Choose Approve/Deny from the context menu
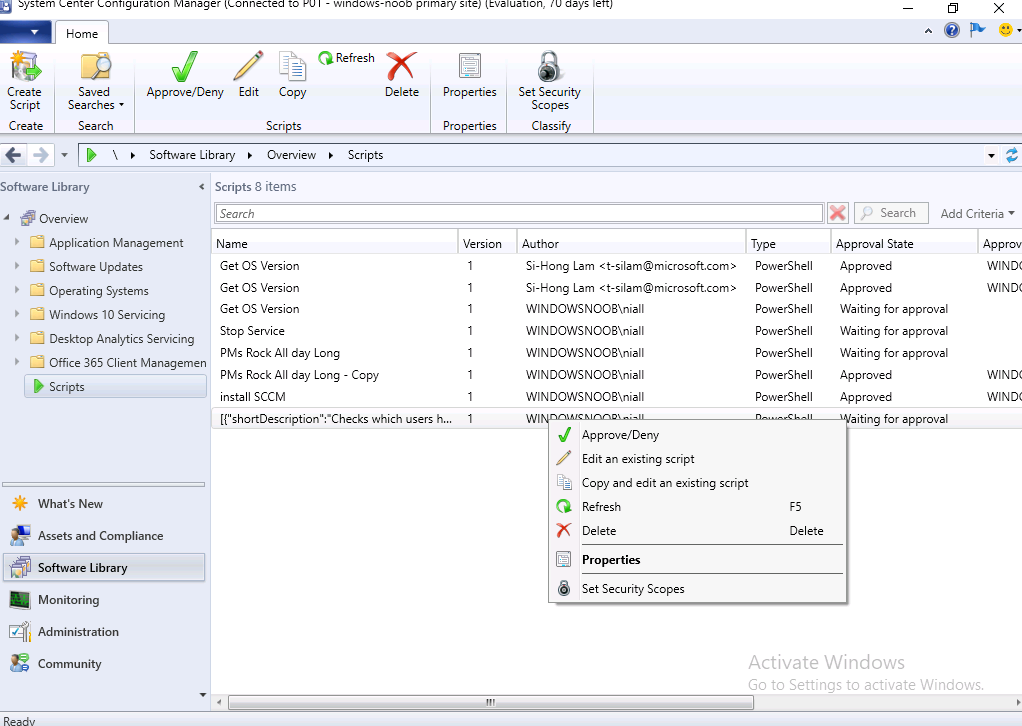This screenshot has width=1022, height=726. point(697,435)
